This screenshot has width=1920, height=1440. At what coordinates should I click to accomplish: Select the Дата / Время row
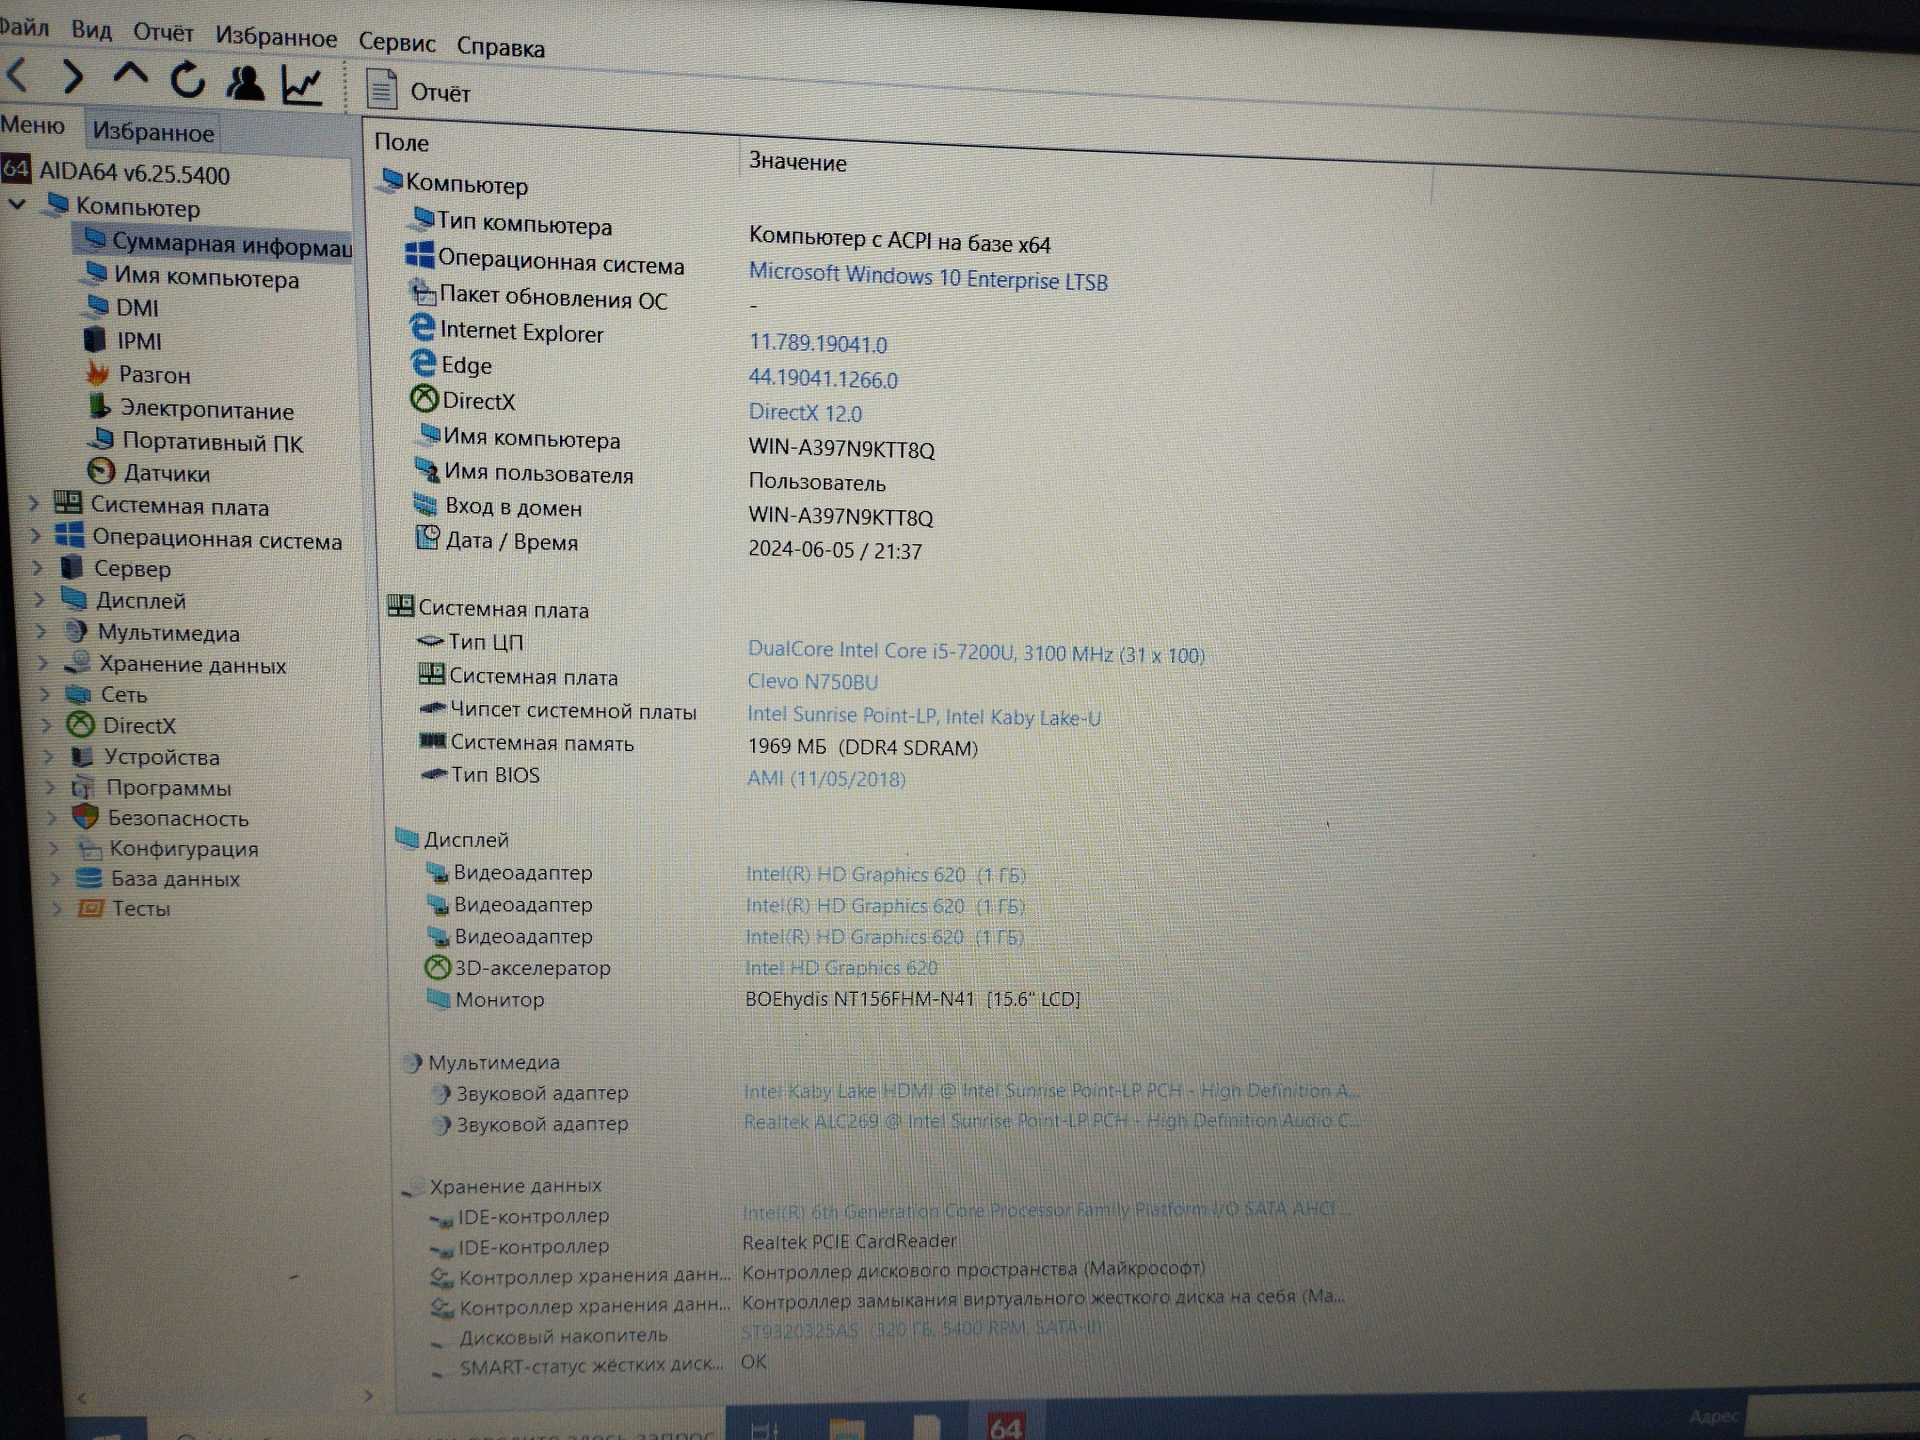(668, 545)
